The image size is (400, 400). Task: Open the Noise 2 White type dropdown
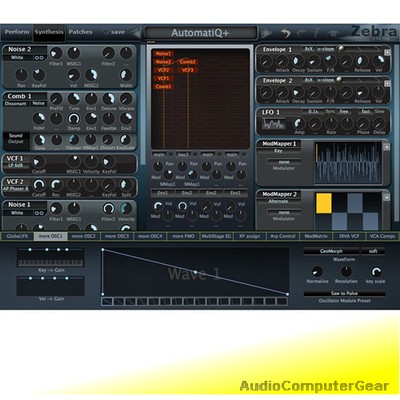(18, 58)
